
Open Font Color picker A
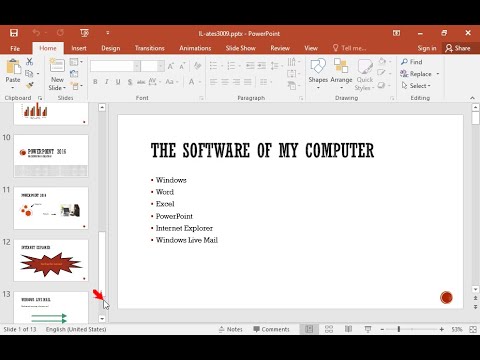tap(192, 82)
